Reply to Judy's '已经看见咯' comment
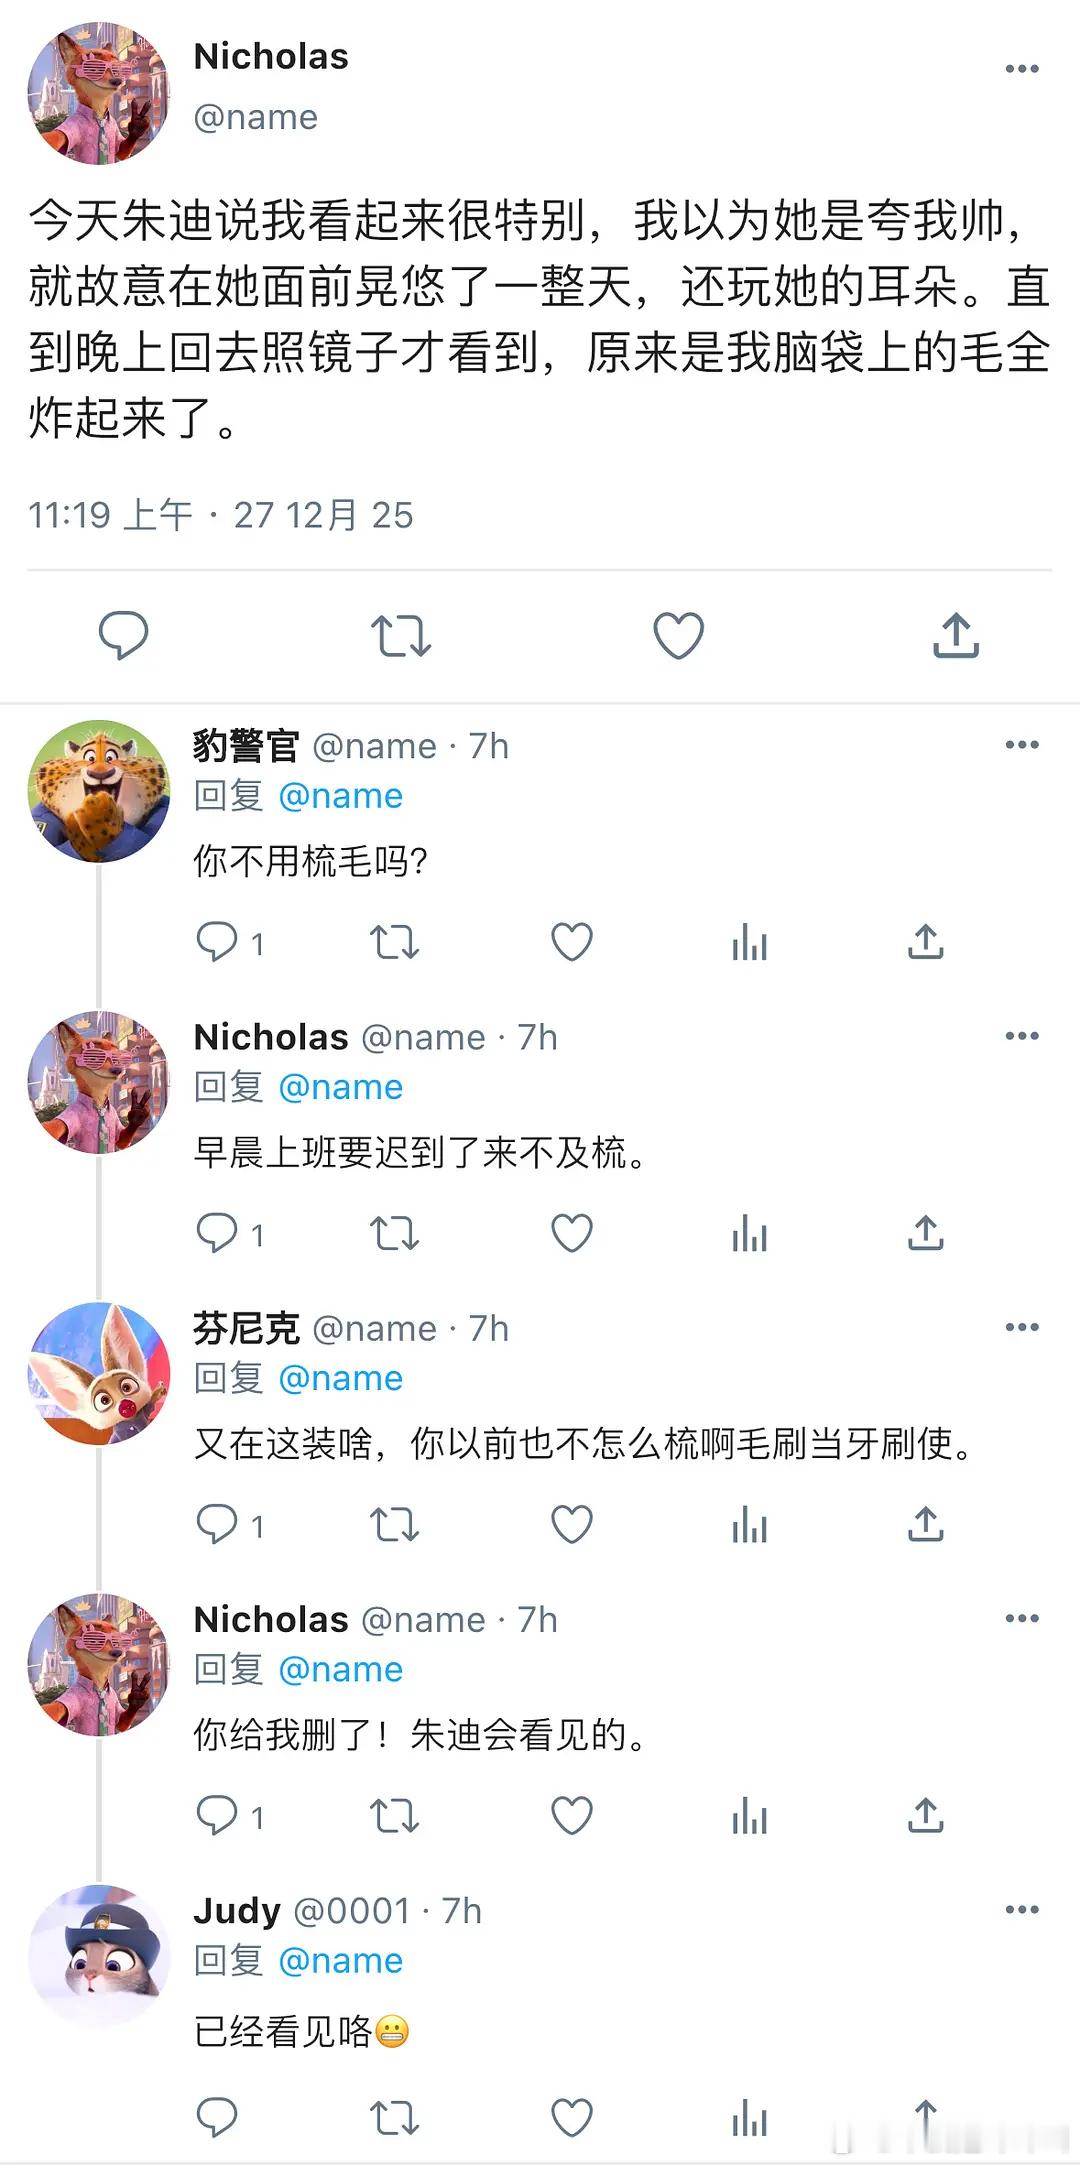This screenshot has width=1080, height=2165. tap(217, 2117)
